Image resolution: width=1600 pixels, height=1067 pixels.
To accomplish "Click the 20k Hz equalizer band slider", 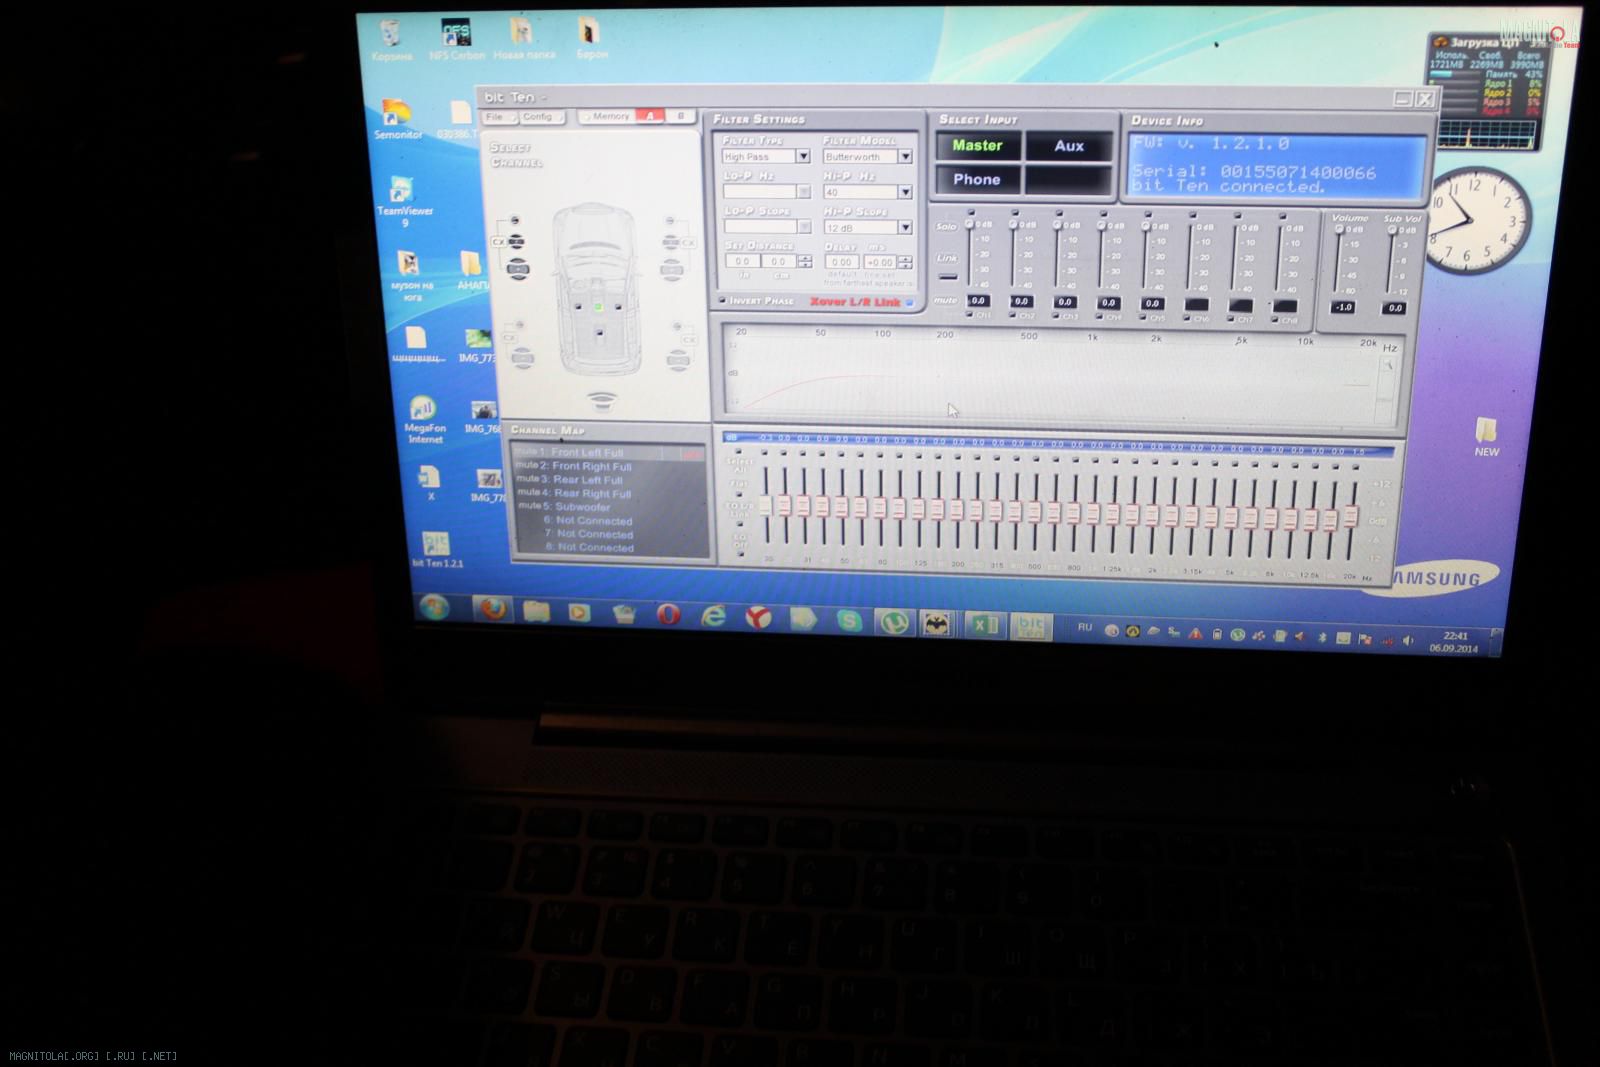I will click(1351, 517).
